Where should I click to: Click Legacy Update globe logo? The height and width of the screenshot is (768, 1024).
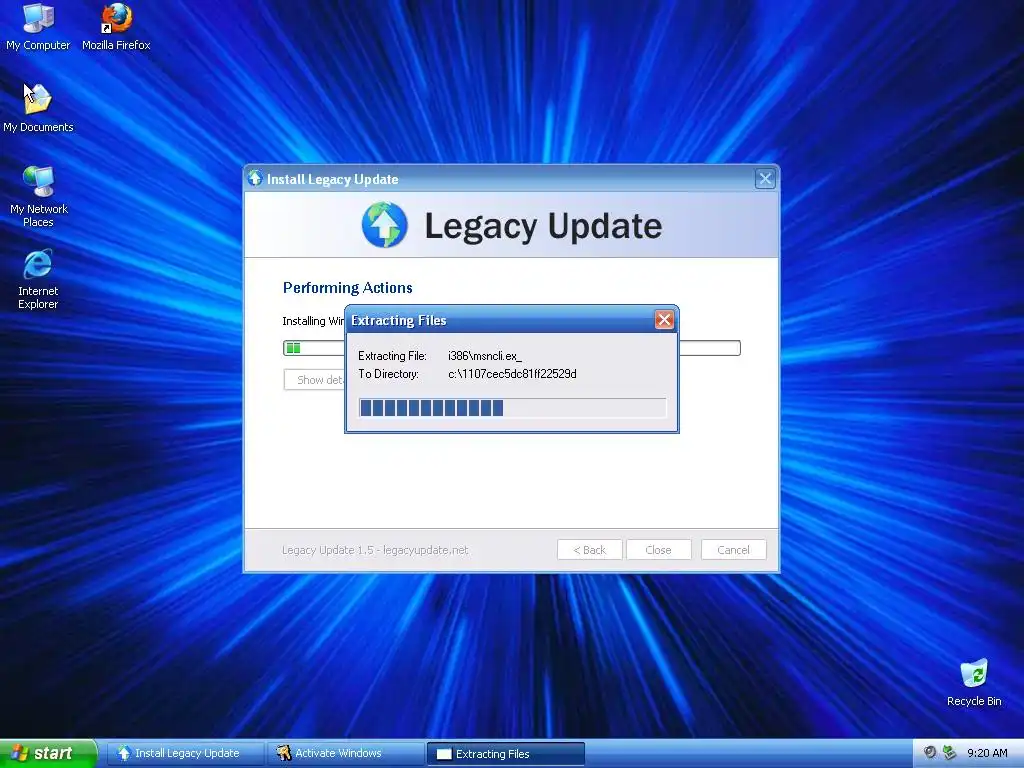point(385,225)
